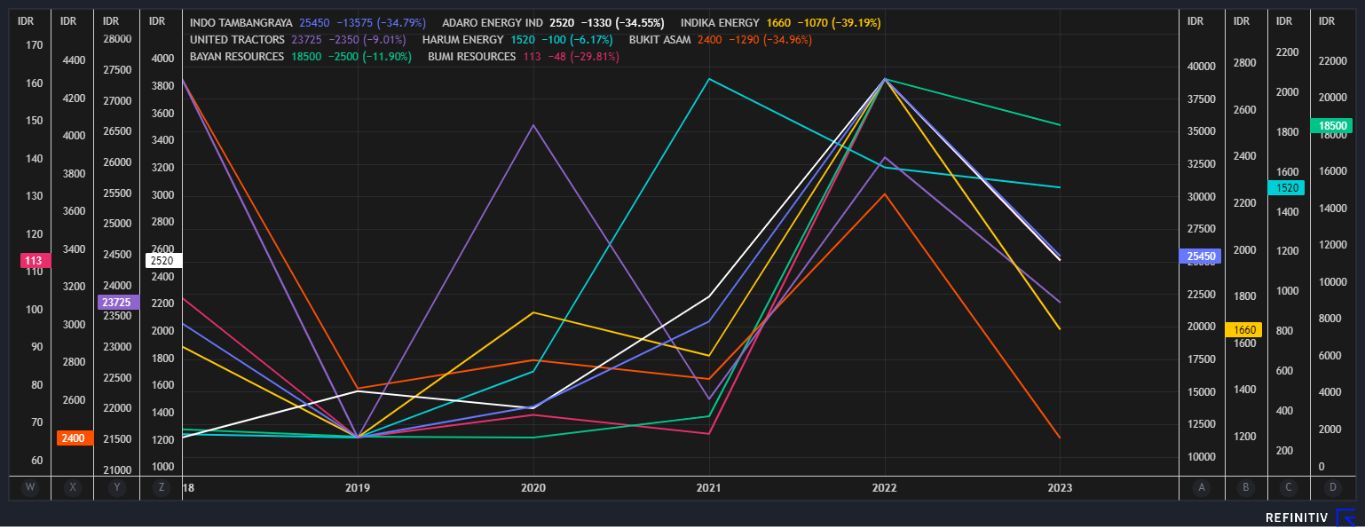Click the ADARO ENERGY IND legend label
This screenshot has height=527, width=1365.
[492, 22]
